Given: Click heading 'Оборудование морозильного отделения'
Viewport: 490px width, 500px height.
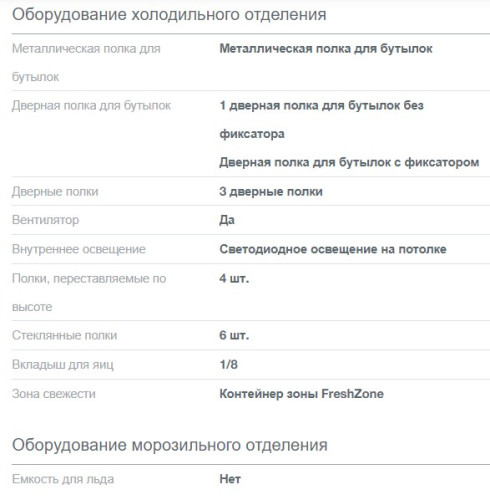Looking at the screenshot, I should click(x=170, y=445).
